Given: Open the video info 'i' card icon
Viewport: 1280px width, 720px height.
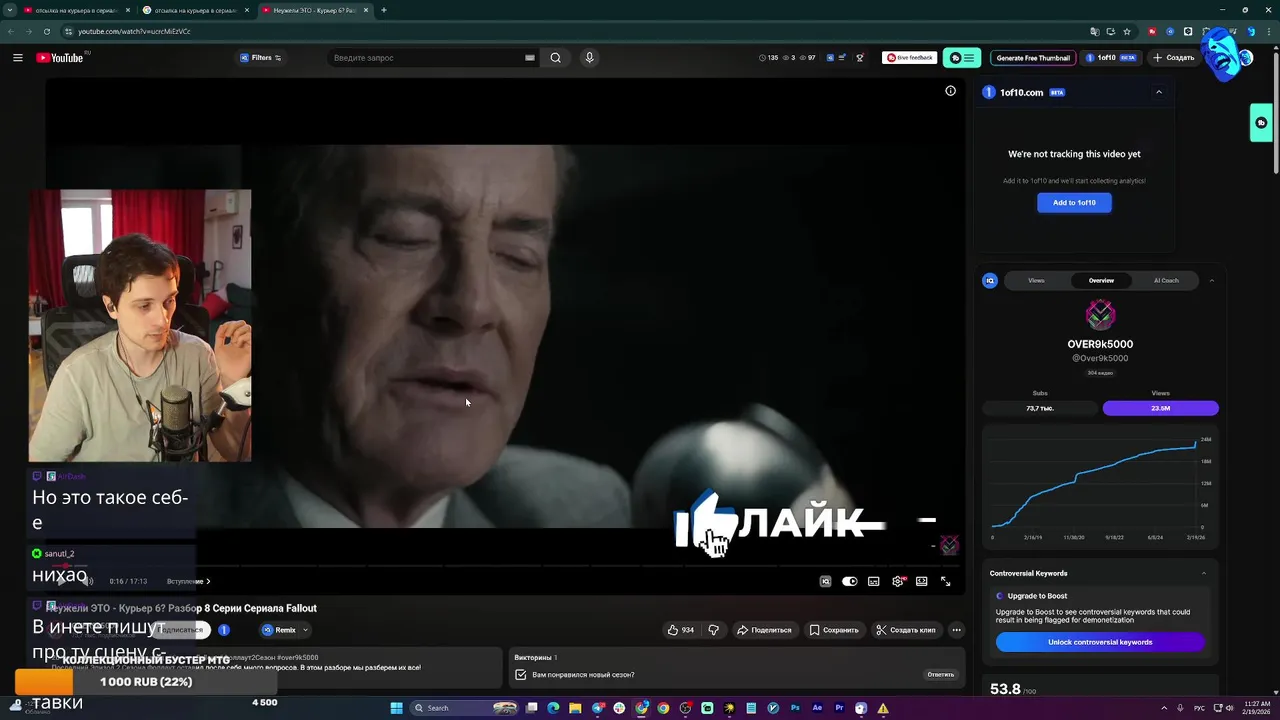Looking at the screenshot, I should pos(950,91).
